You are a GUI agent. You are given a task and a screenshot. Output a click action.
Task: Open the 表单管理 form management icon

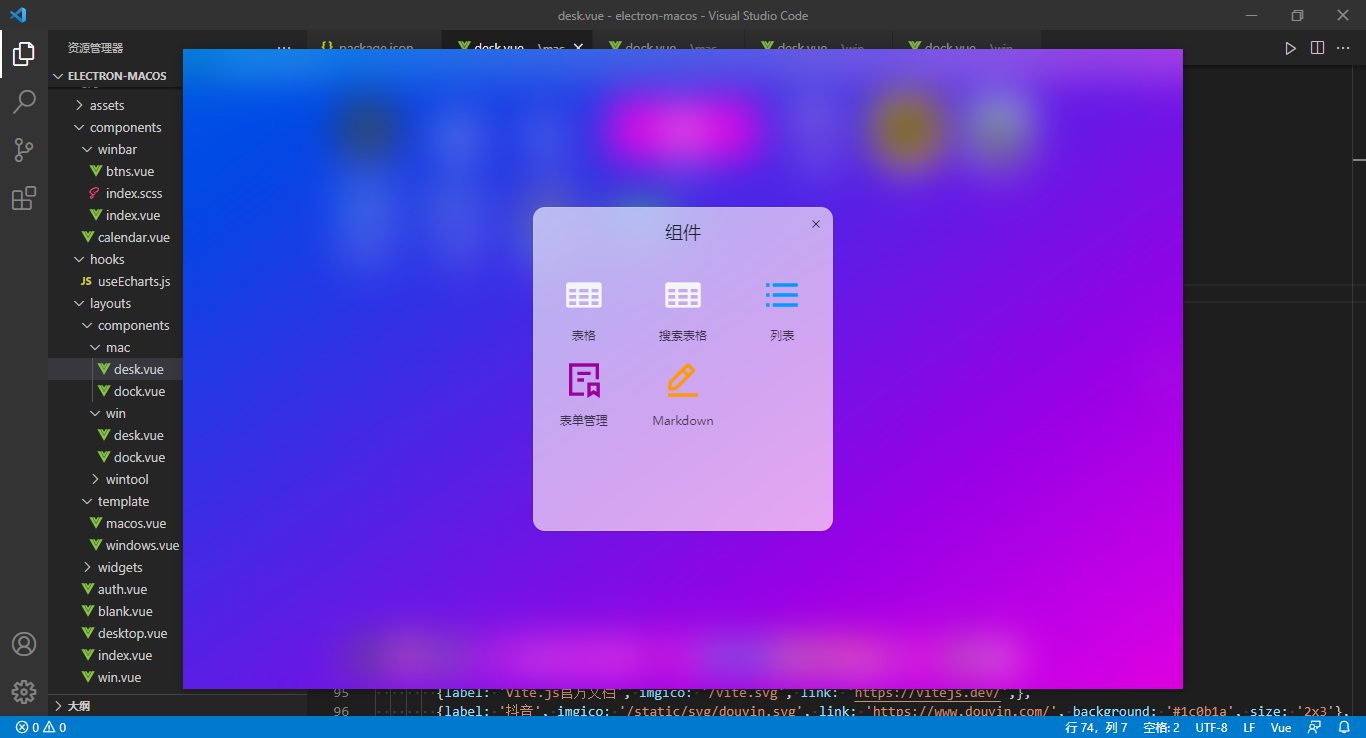583,381
